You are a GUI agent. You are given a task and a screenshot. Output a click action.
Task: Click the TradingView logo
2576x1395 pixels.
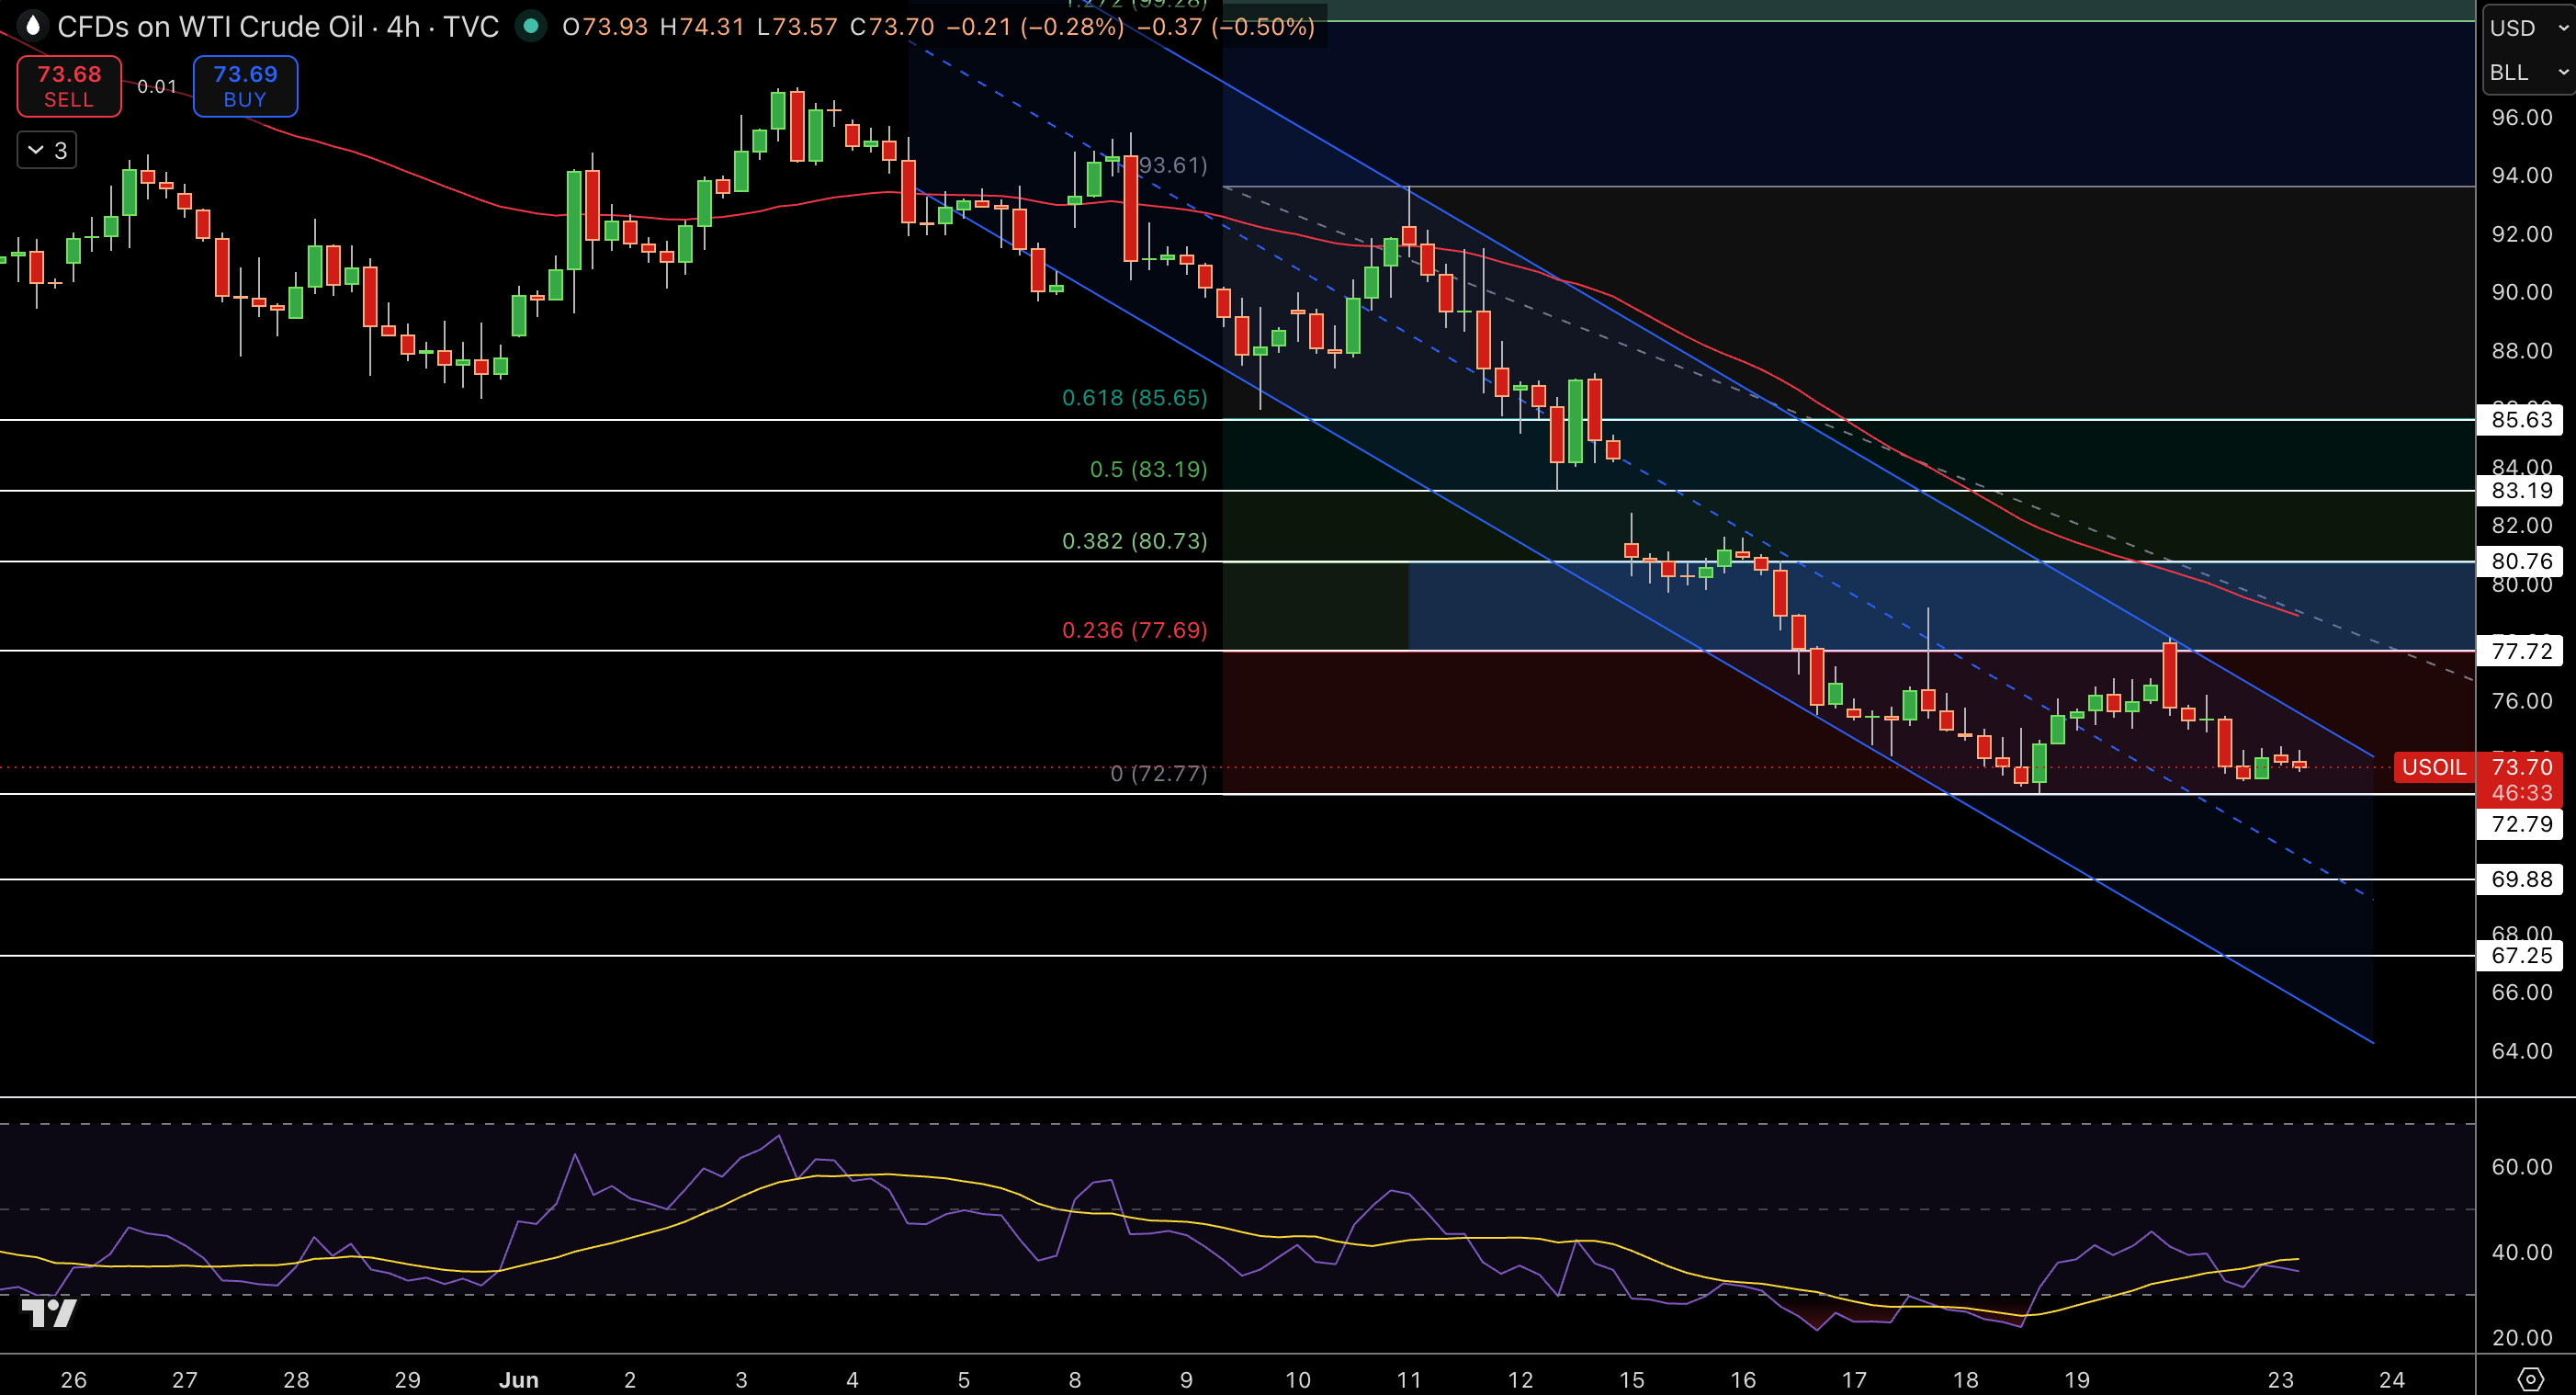(x=48, y=1311)
